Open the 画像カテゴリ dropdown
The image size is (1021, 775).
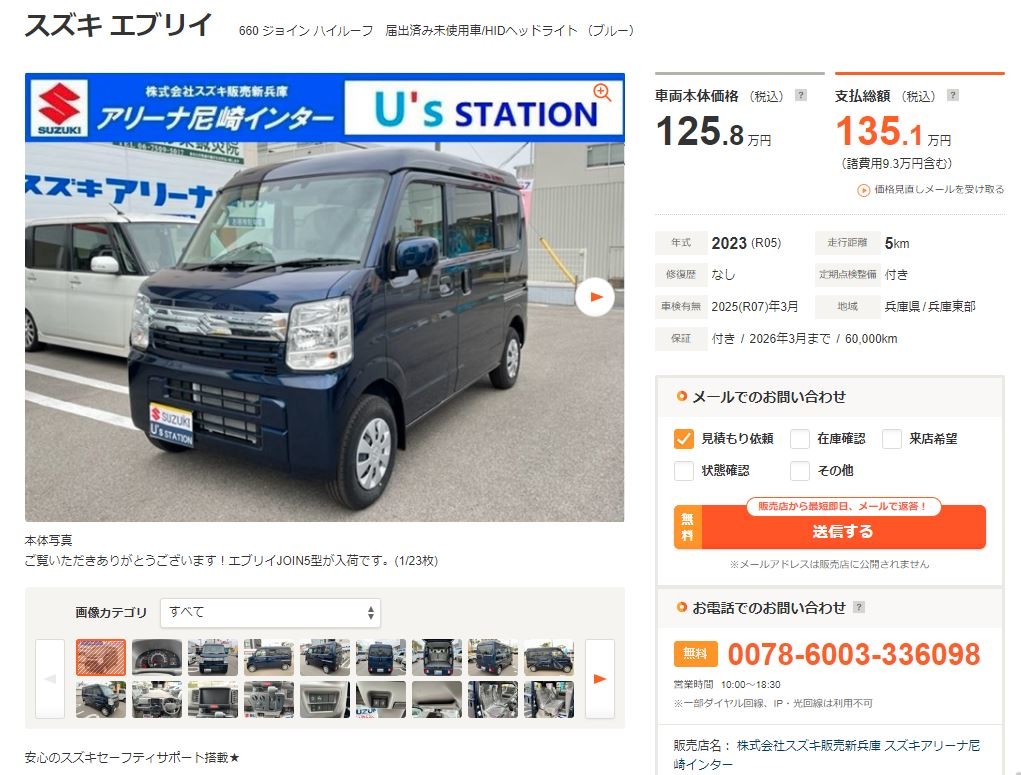[270, 612]
